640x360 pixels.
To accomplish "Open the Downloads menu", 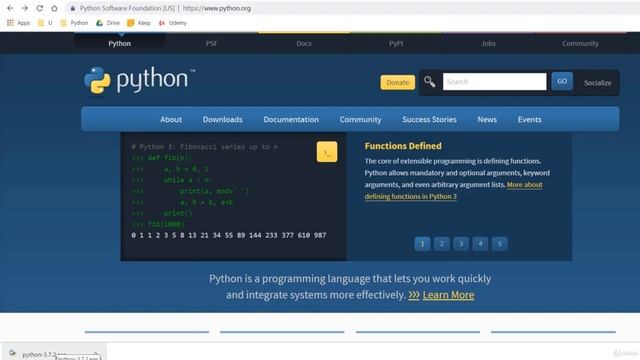I will pyautogui.click(x=222, y=120).
